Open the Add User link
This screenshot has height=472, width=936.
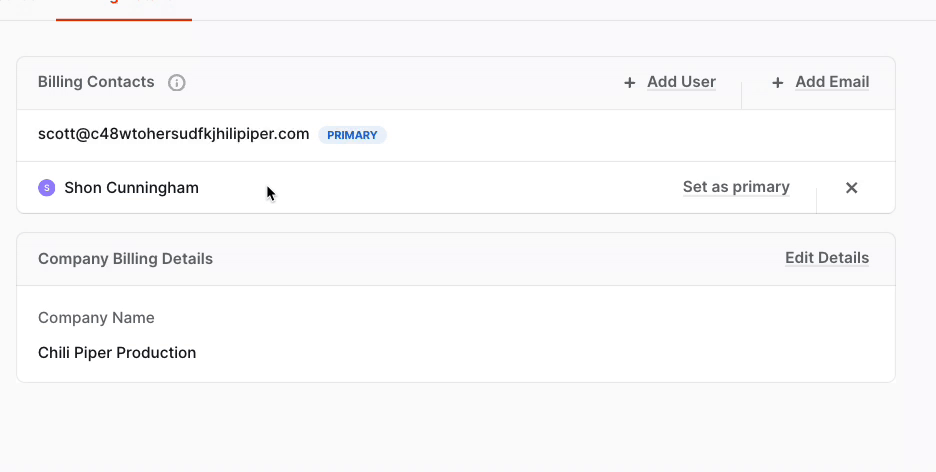point(681,82)
